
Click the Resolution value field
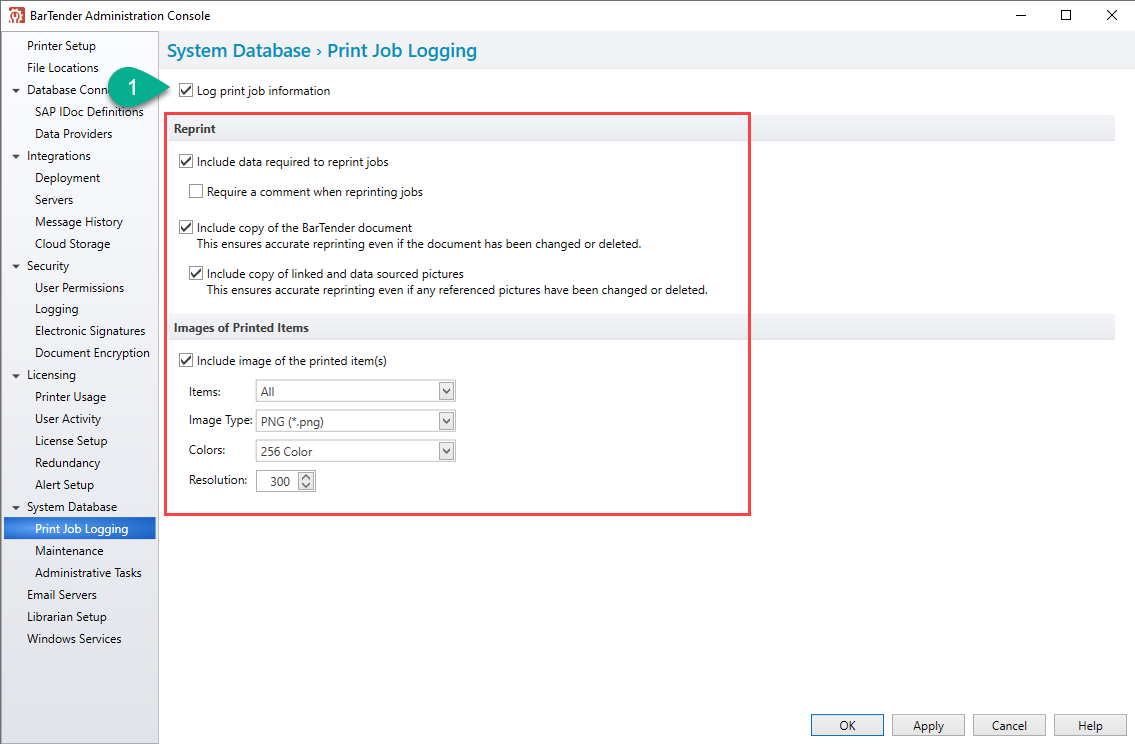click(x=278, y=481)
